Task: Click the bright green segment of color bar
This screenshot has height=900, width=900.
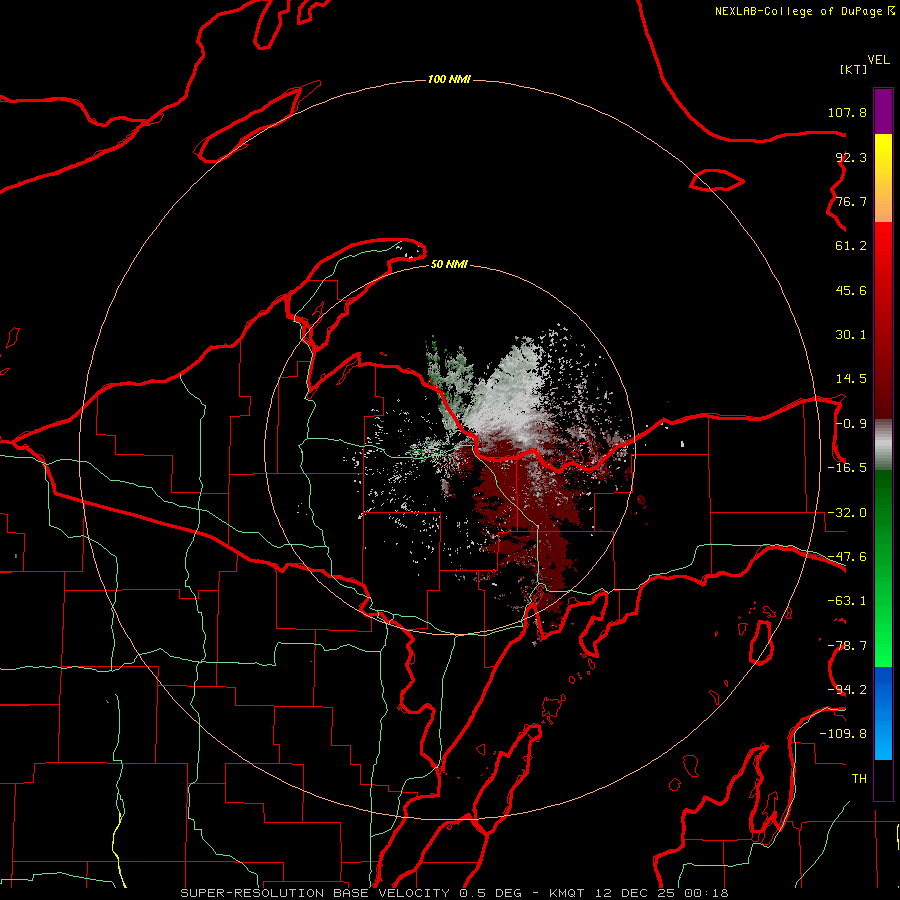Action: (x=883, y=631)
